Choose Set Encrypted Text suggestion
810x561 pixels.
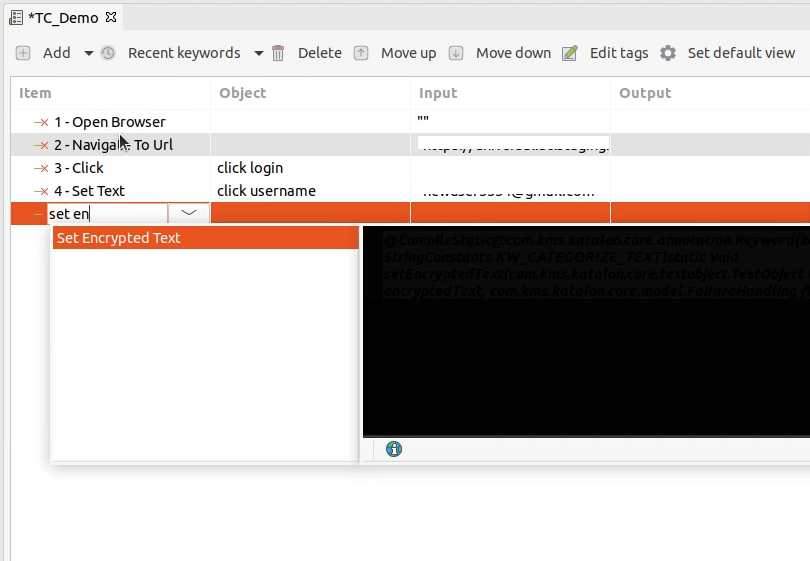(x=206, y=238)
